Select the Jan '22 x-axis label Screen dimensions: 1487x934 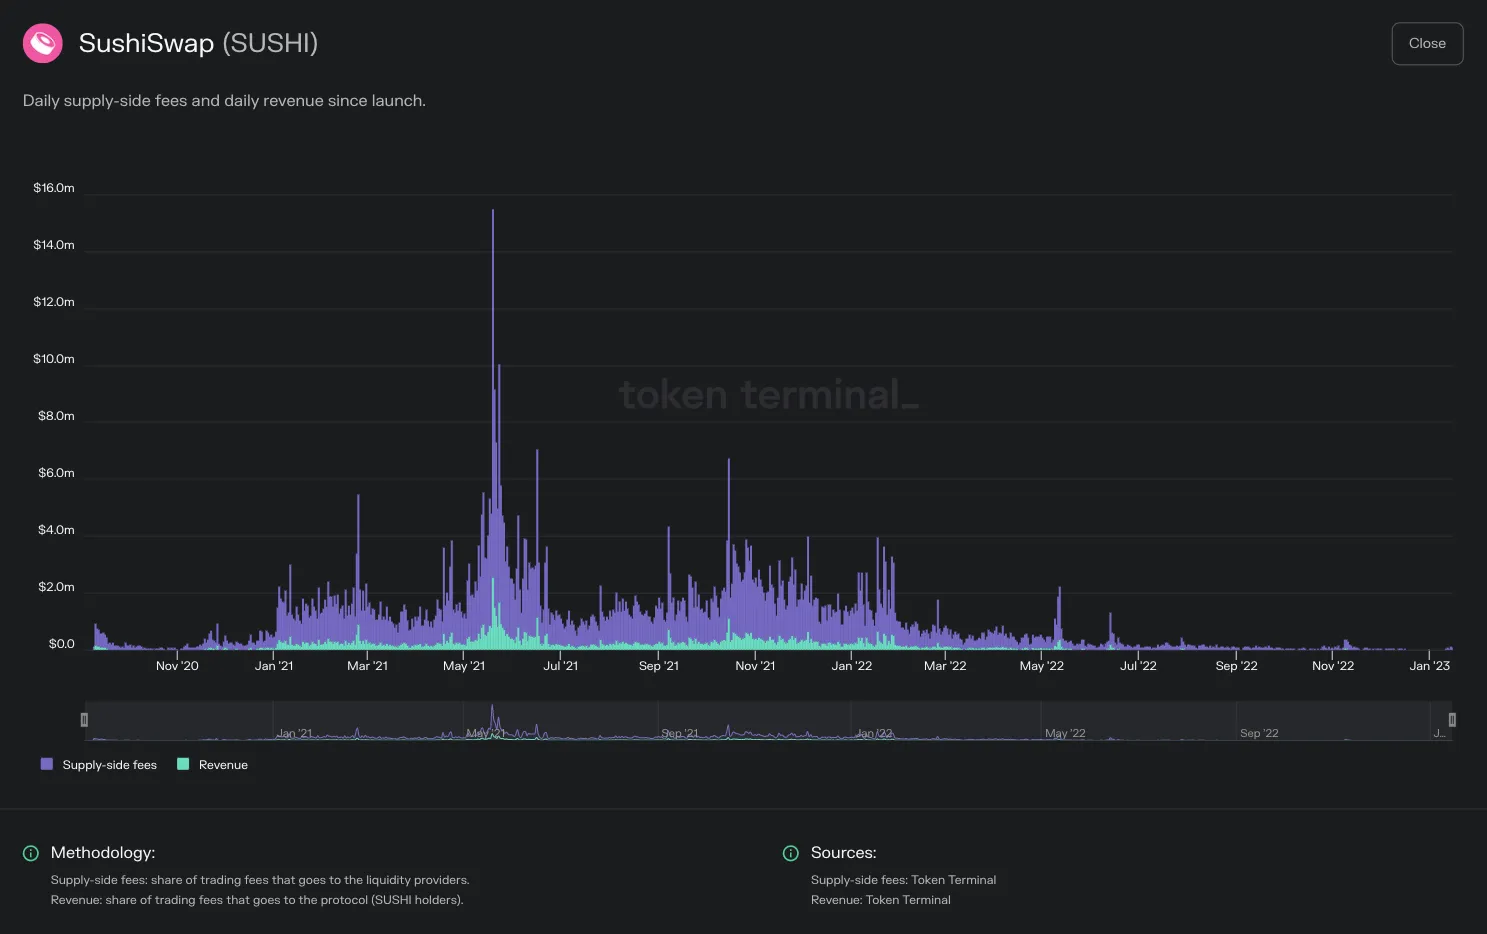click(852, 666)
